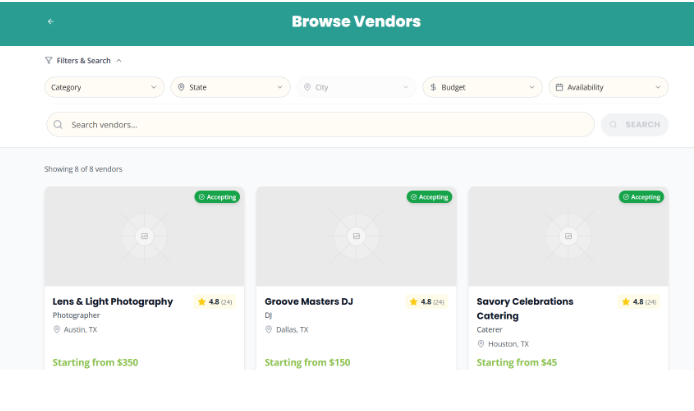694x411 pixels.
Task: Click the Starting from $350 price
Action: tap(95, 362)
